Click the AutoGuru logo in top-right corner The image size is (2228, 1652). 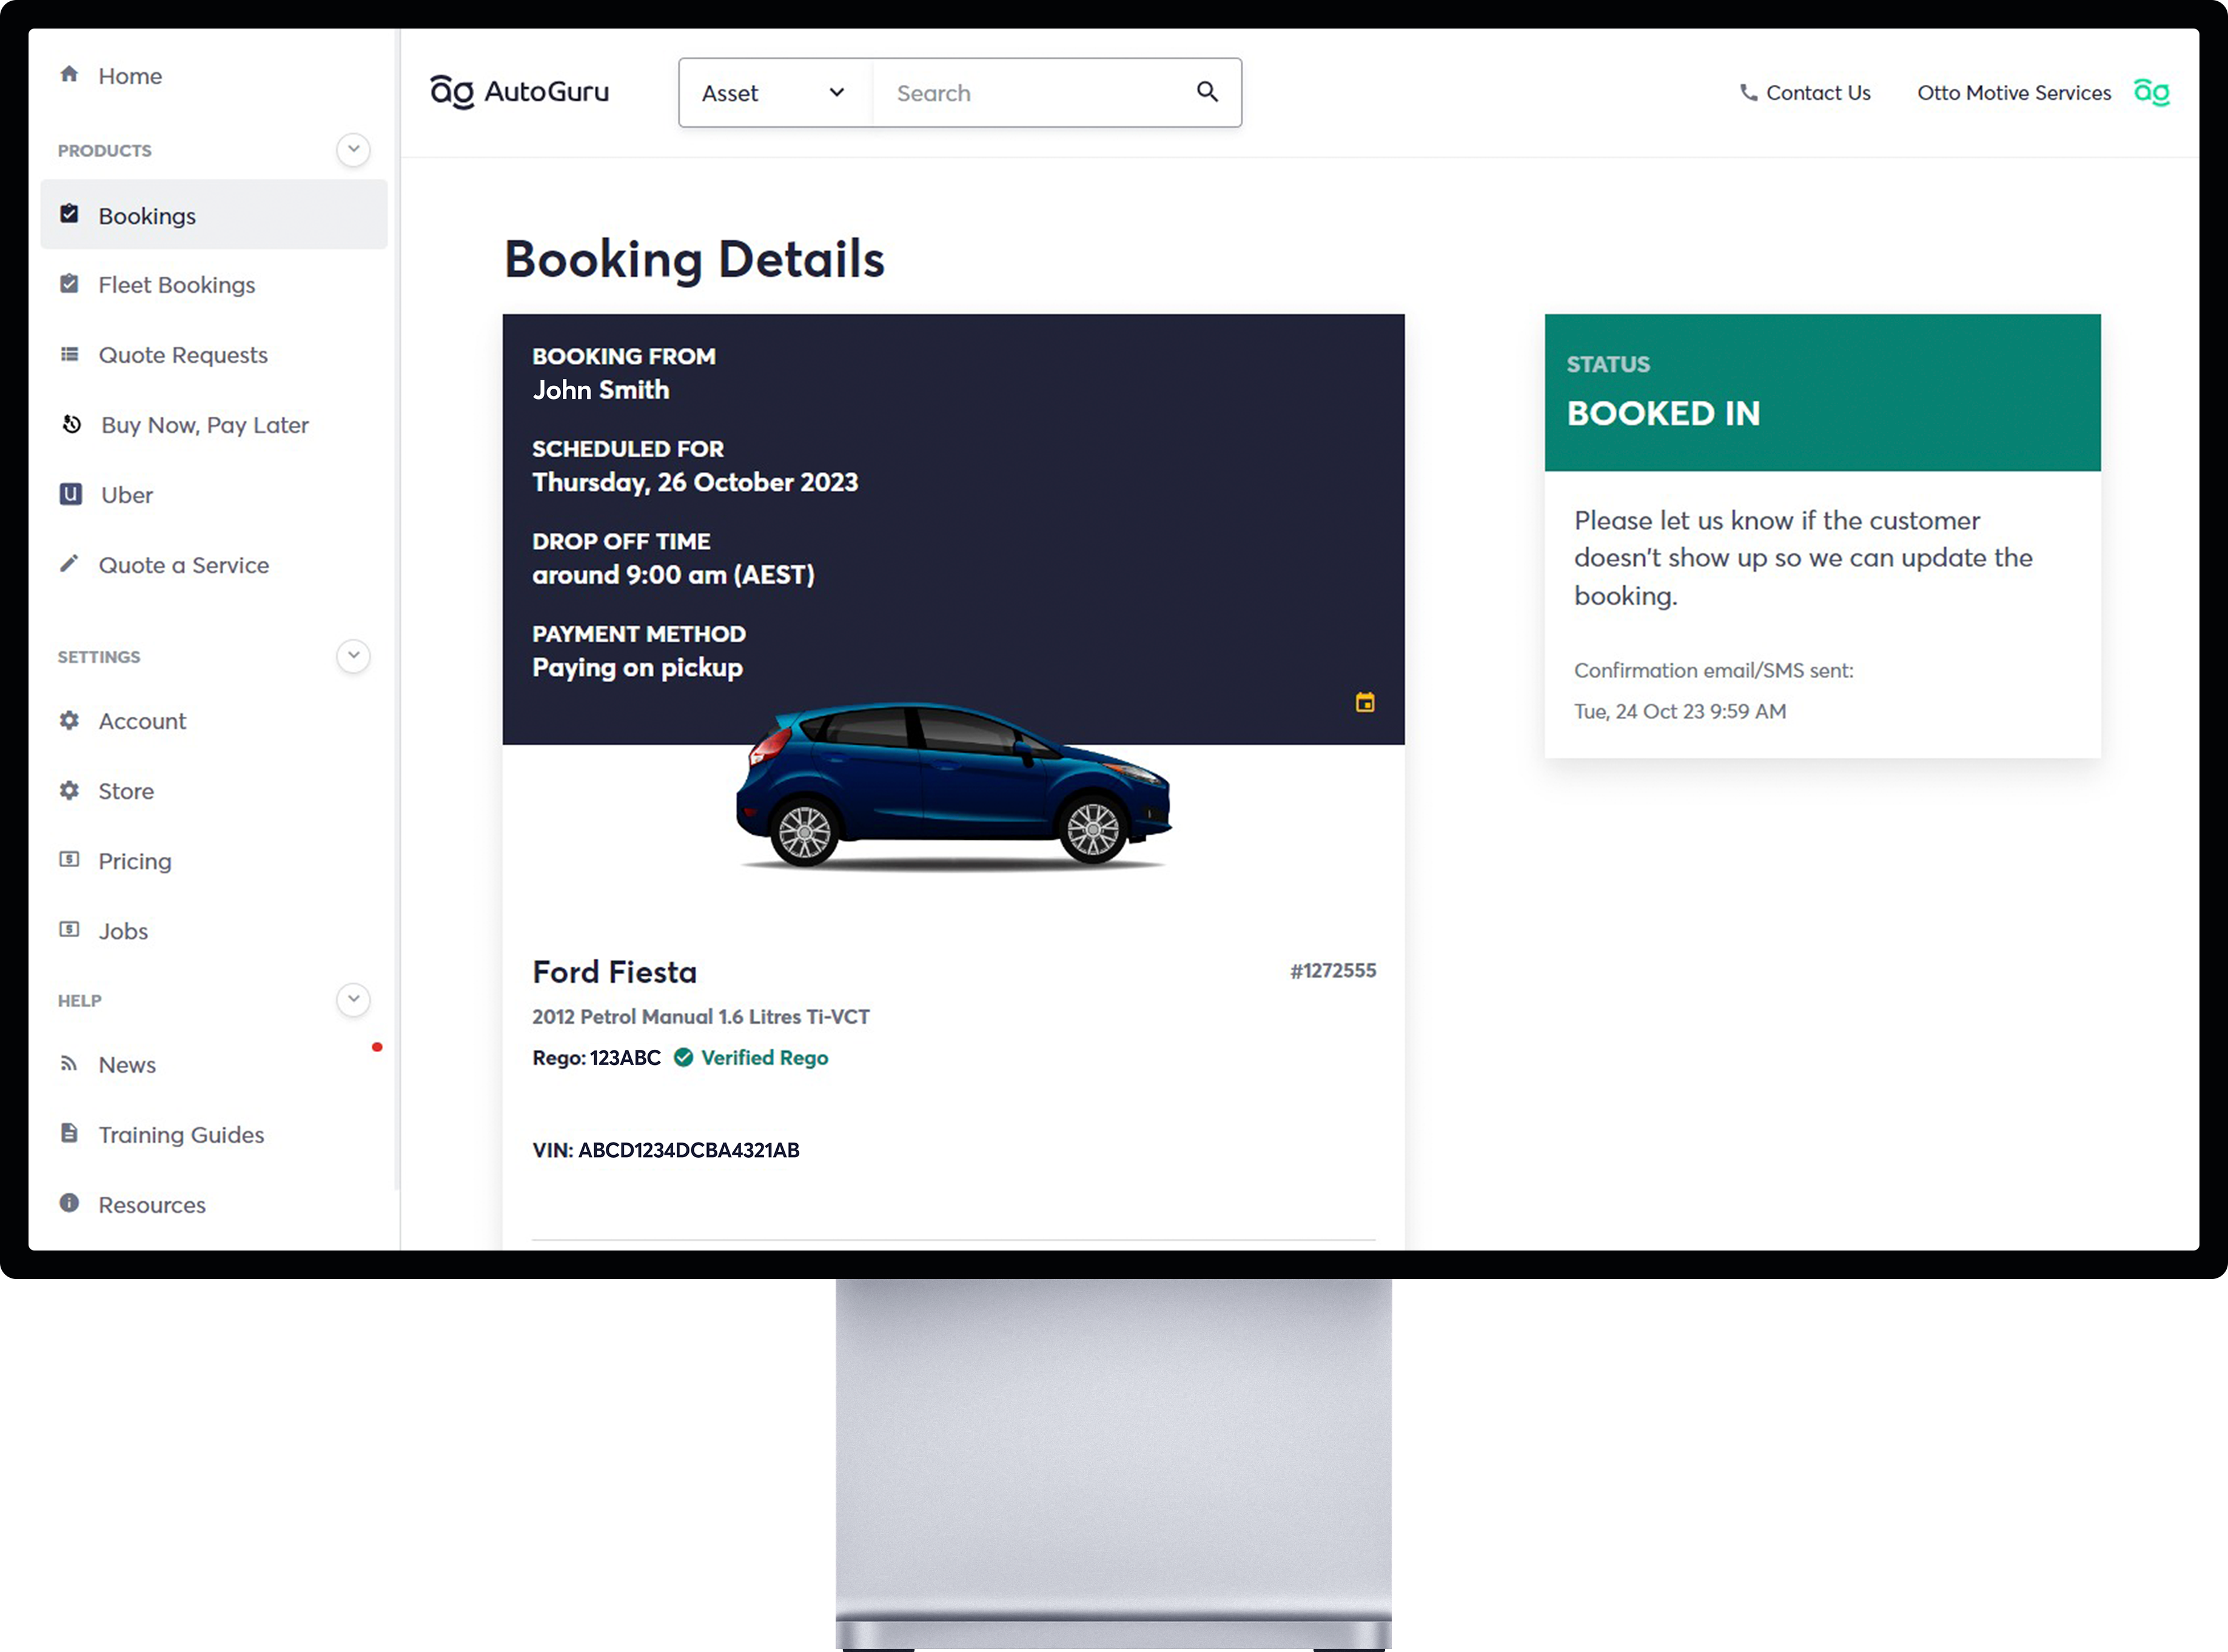(2152, 92)
